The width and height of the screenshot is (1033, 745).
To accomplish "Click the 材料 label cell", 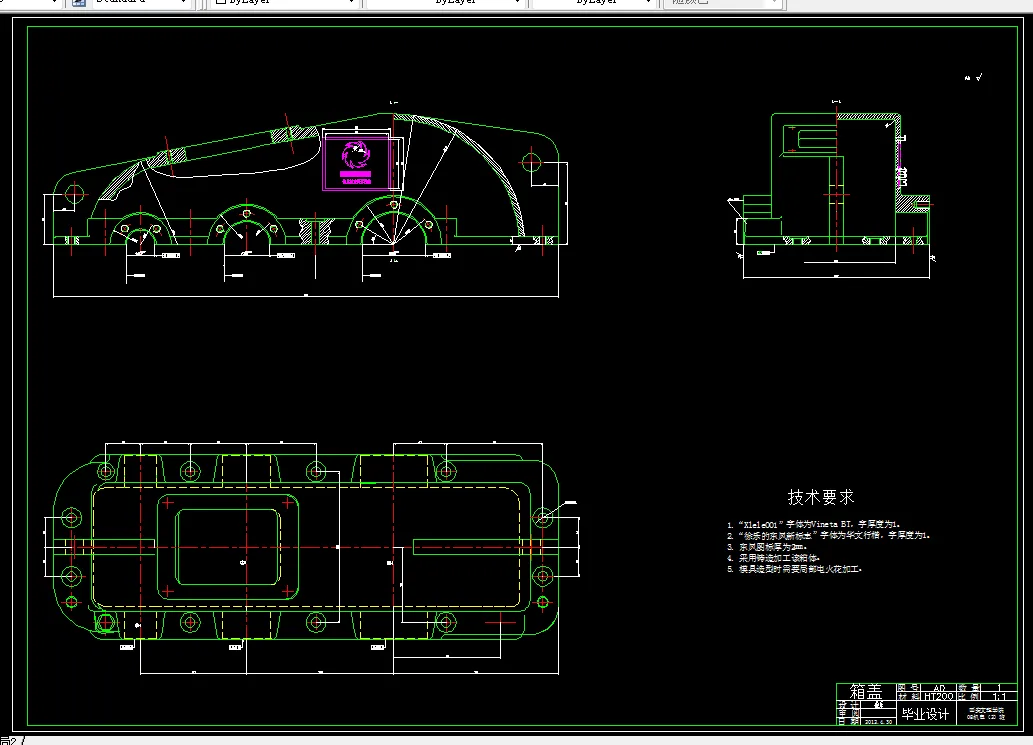I will (908, 696).
